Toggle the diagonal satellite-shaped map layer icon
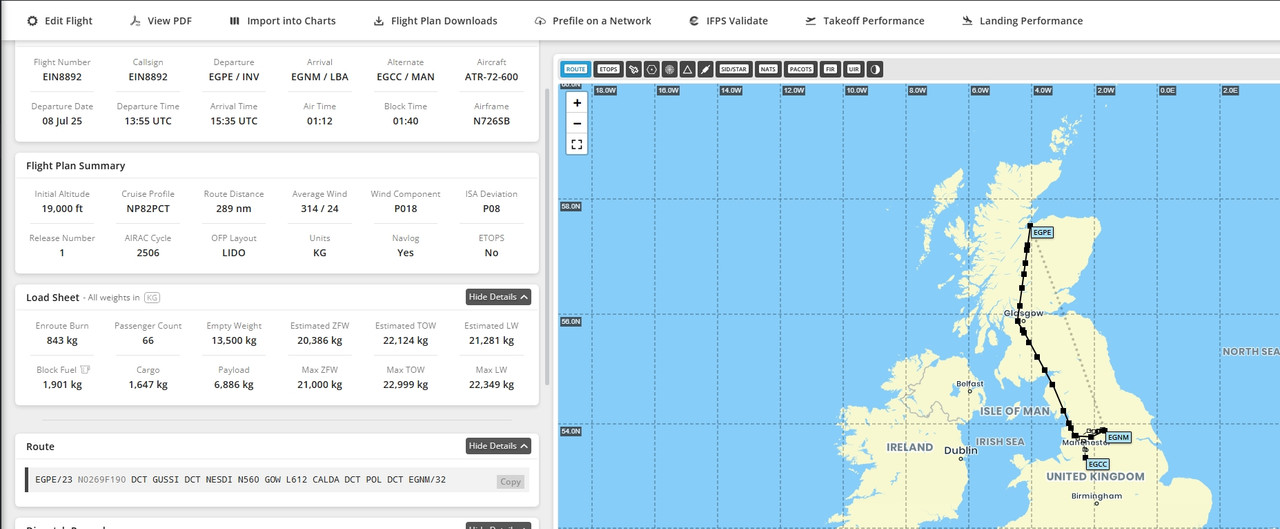 coord(705,69)
